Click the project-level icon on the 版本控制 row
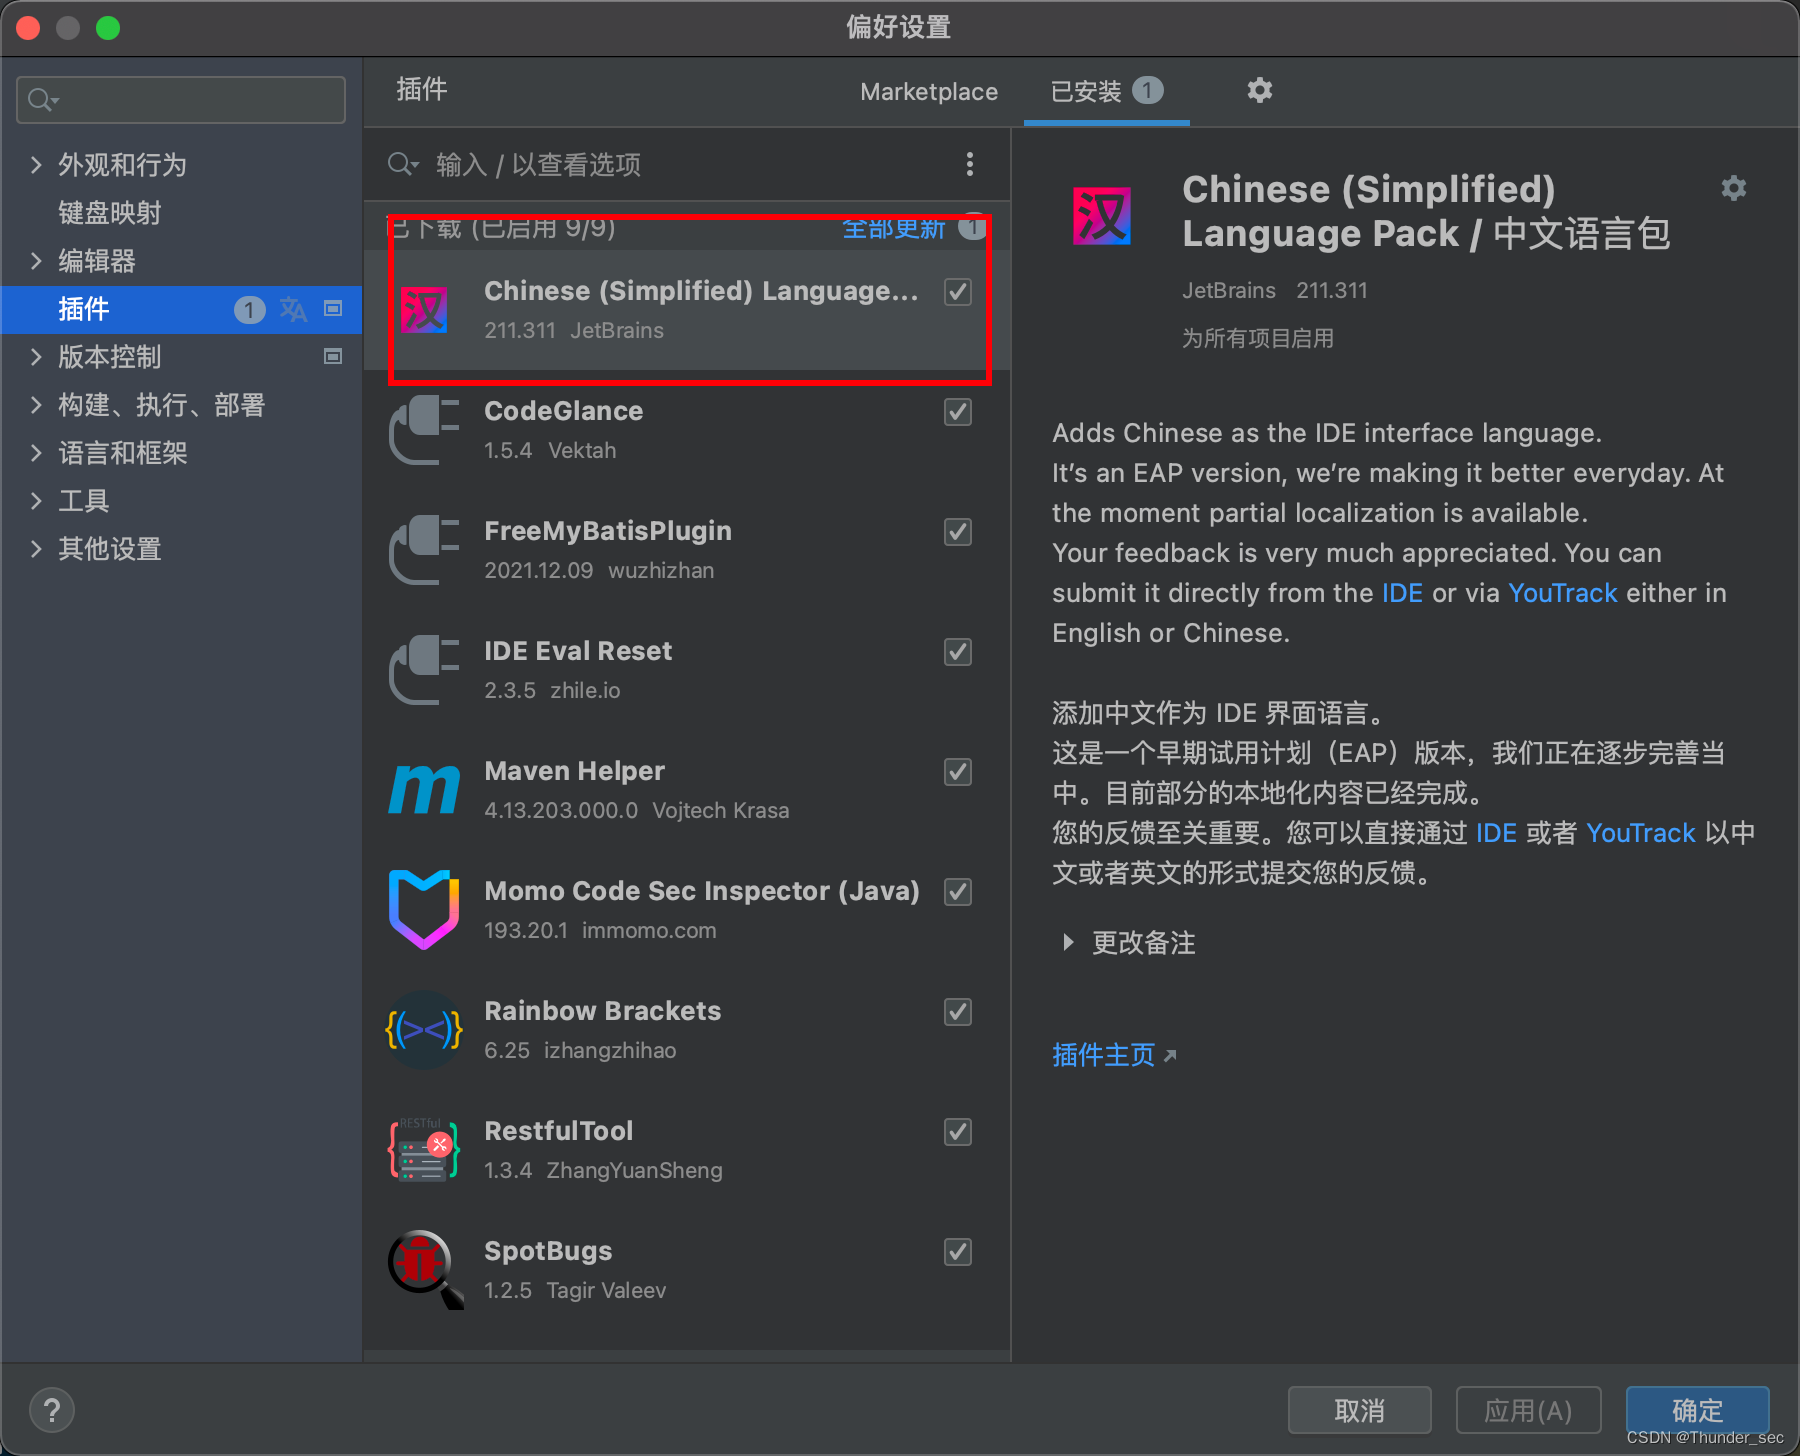Image resolution: width=1800 pixels, height=1456 pixels. point(333,356)
